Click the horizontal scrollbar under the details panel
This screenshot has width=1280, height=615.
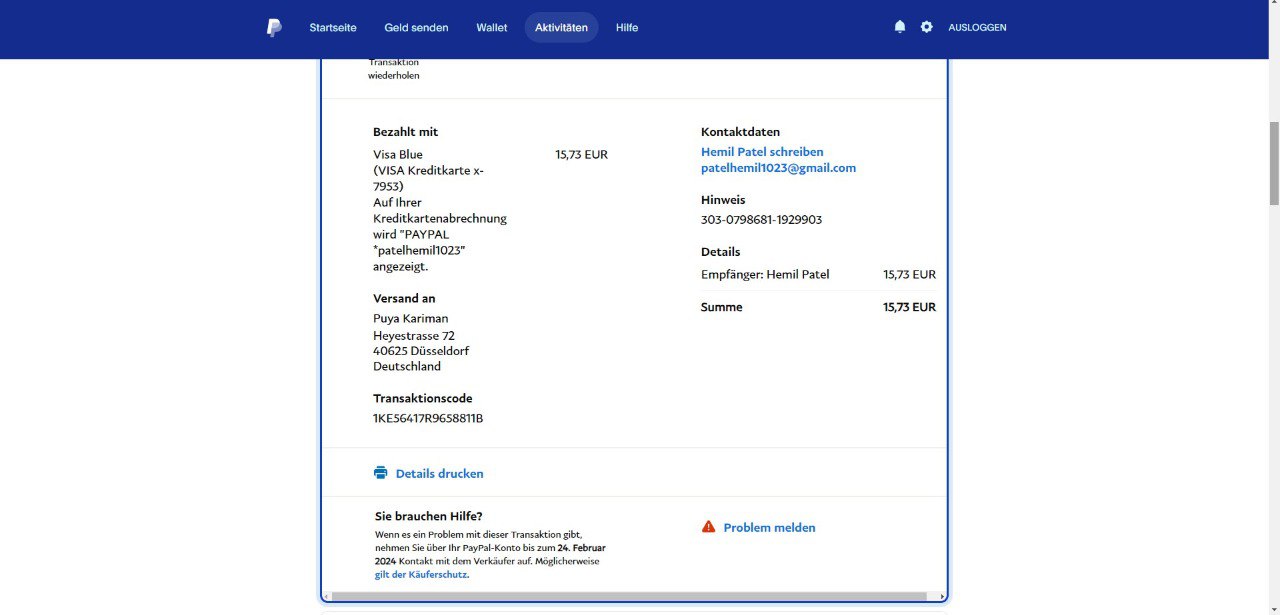click(628, 597)
